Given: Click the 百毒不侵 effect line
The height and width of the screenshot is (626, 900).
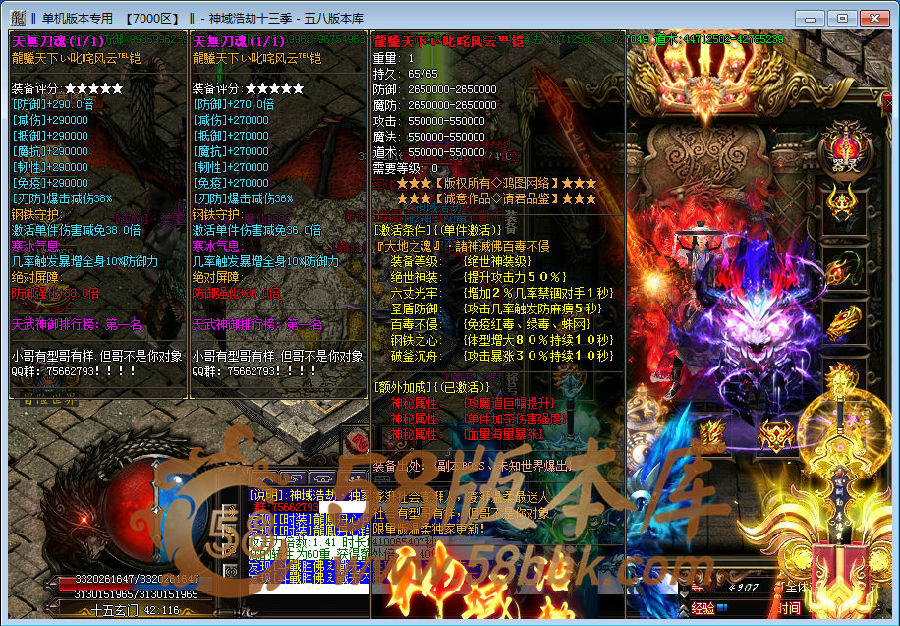Looking at the screenshot, I should [x=490, y=324].
